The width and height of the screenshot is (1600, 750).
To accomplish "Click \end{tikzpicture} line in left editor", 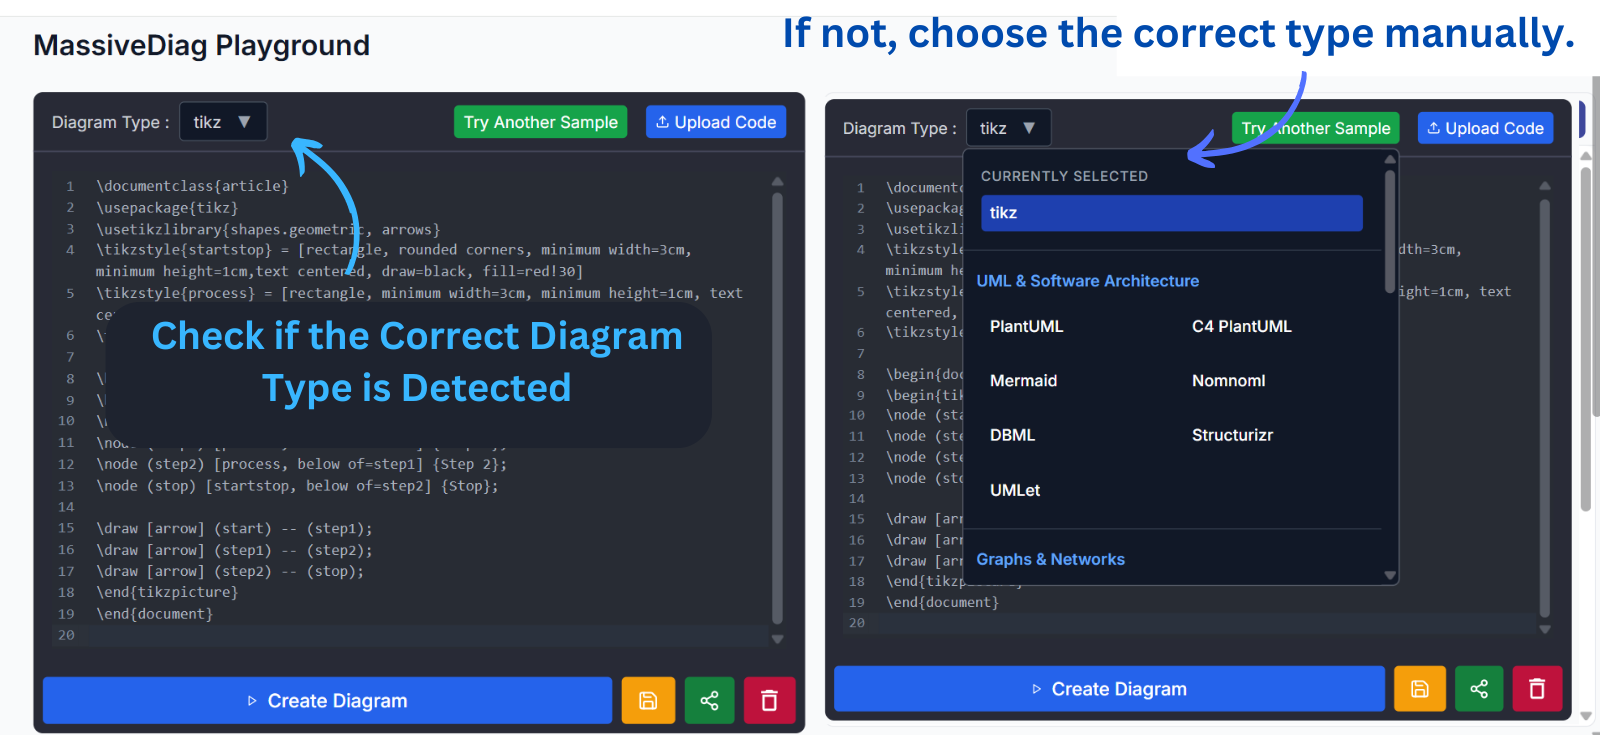I will tap(167, 592).
